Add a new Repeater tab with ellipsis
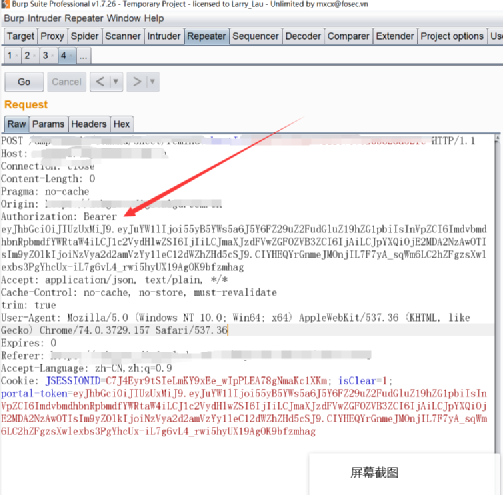This screenshot has height=495, width=503. click(83, 55)
